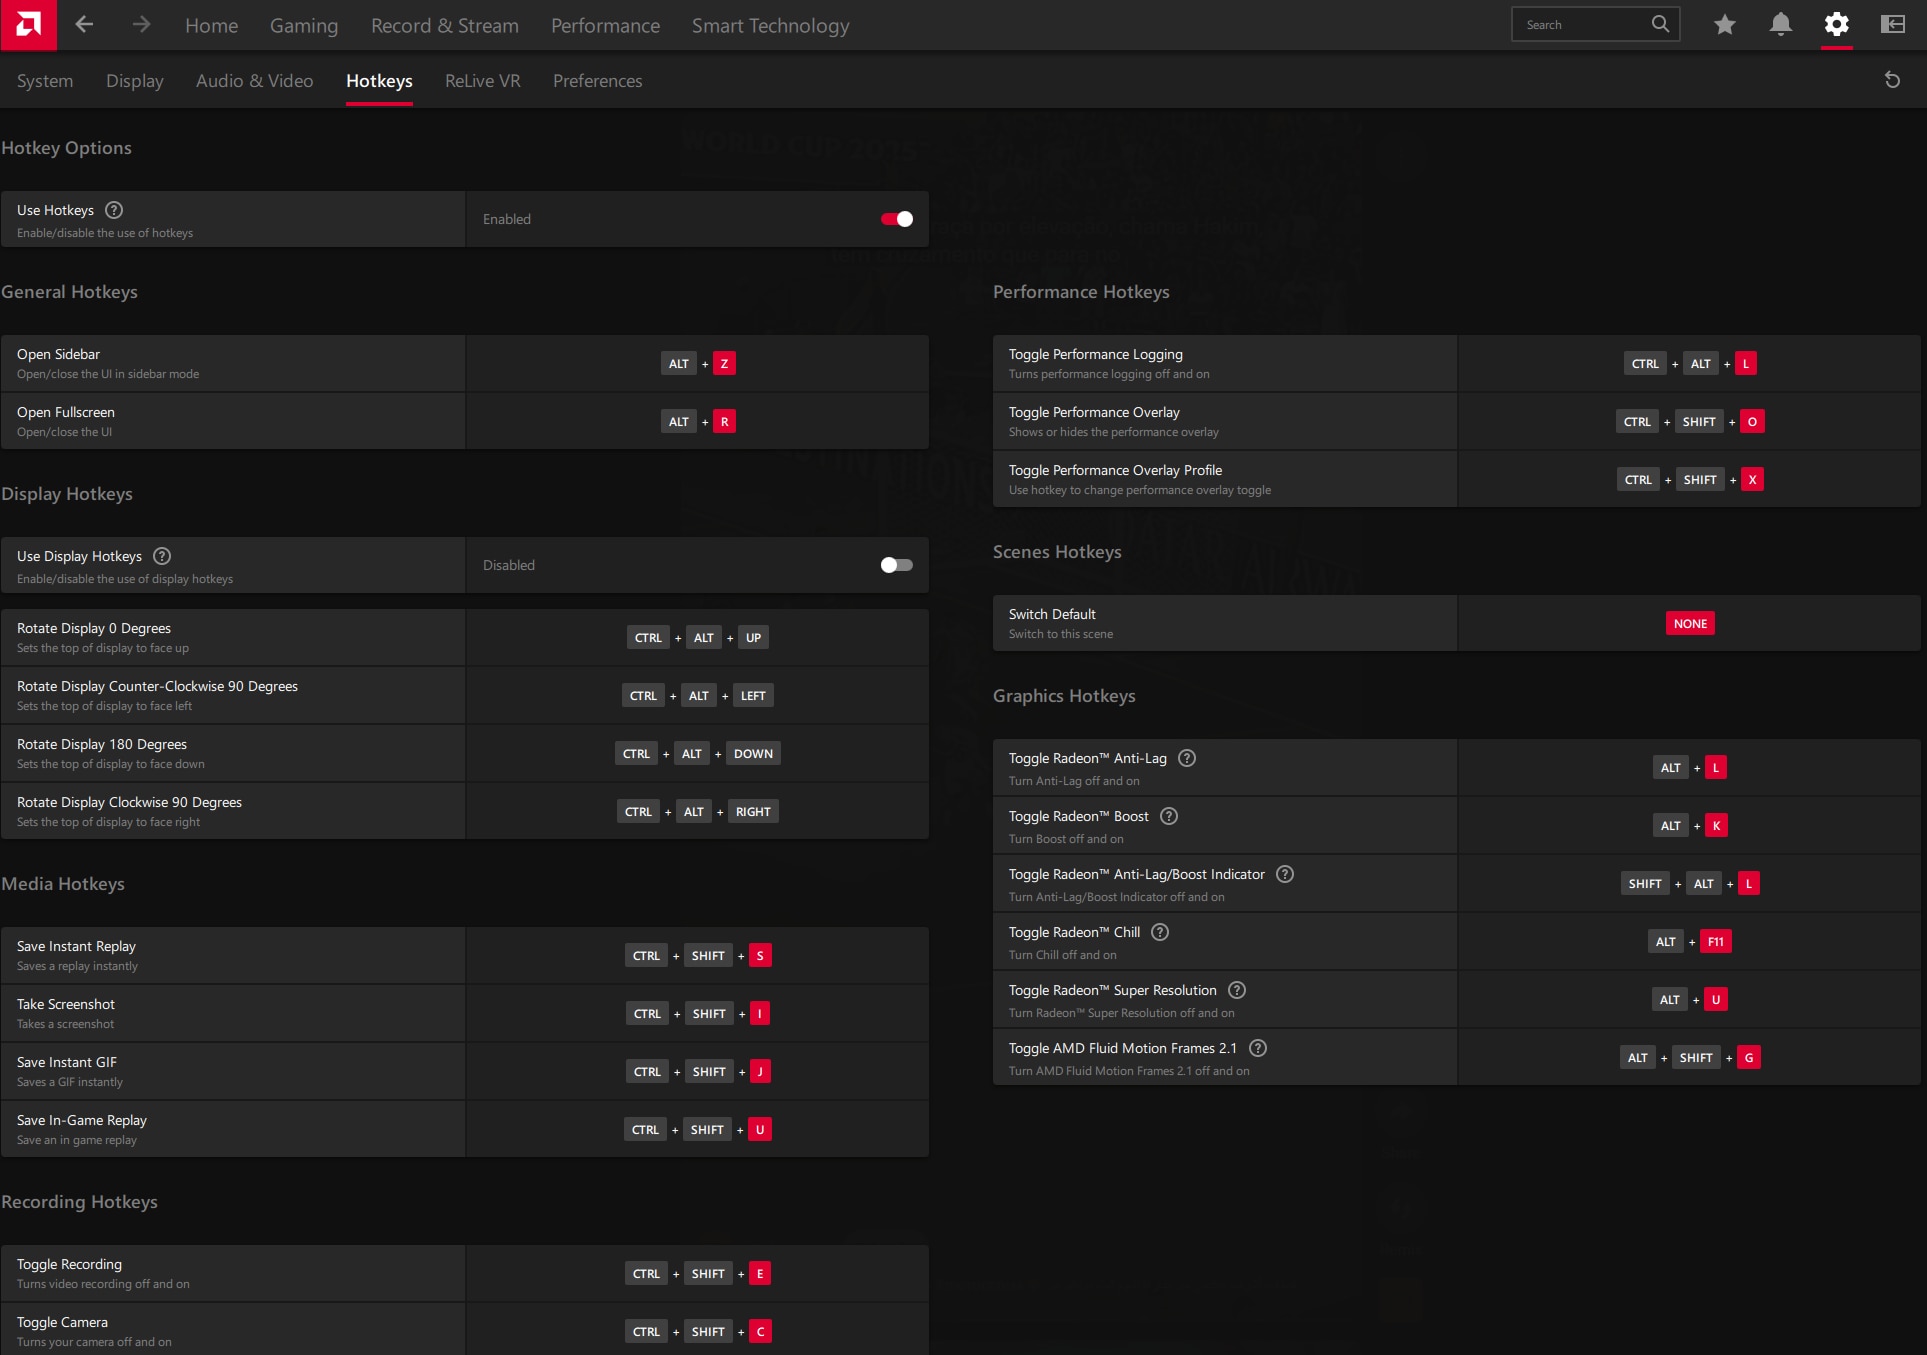This screenshot has width=1927, height=1355.
Task: Edit Toggle Performance Logging hotkey
Action: pos(1690,364)
